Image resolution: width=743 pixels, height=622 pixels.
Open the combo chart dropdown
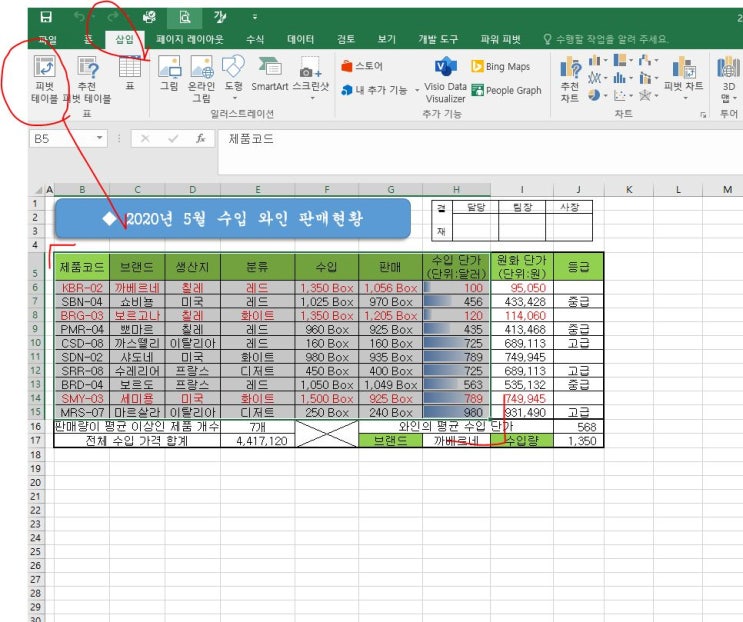tap(648, 78)
